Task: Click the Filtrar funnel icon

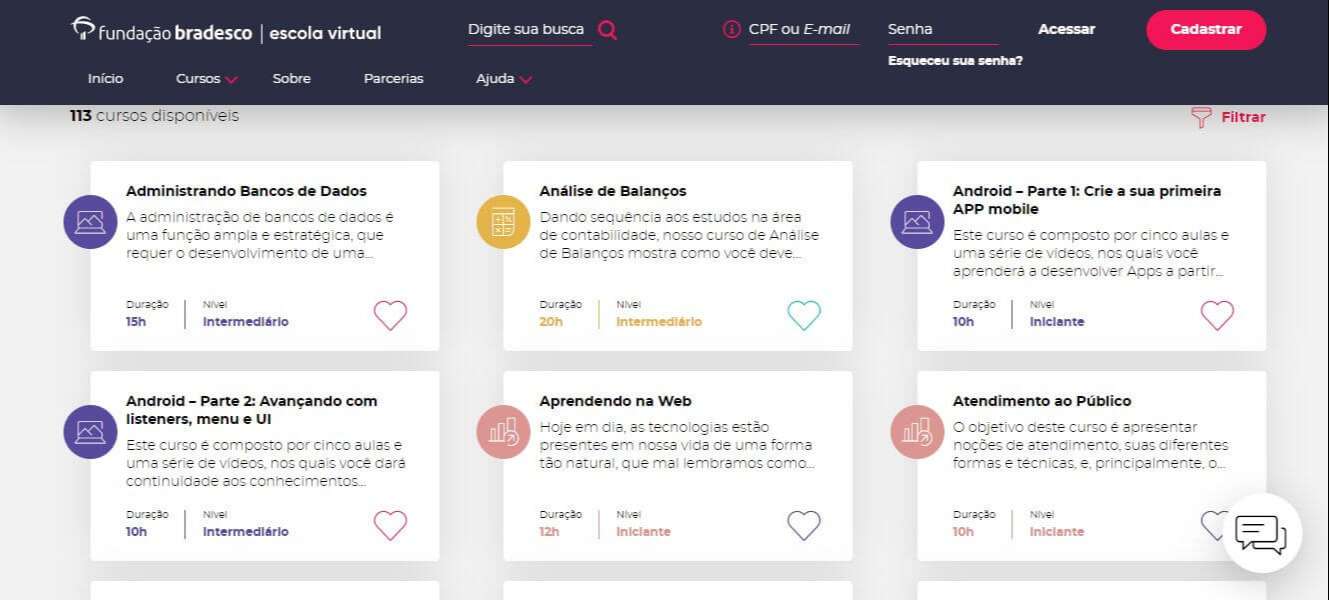Action: pyautogui.click(x=1201, y=117)
